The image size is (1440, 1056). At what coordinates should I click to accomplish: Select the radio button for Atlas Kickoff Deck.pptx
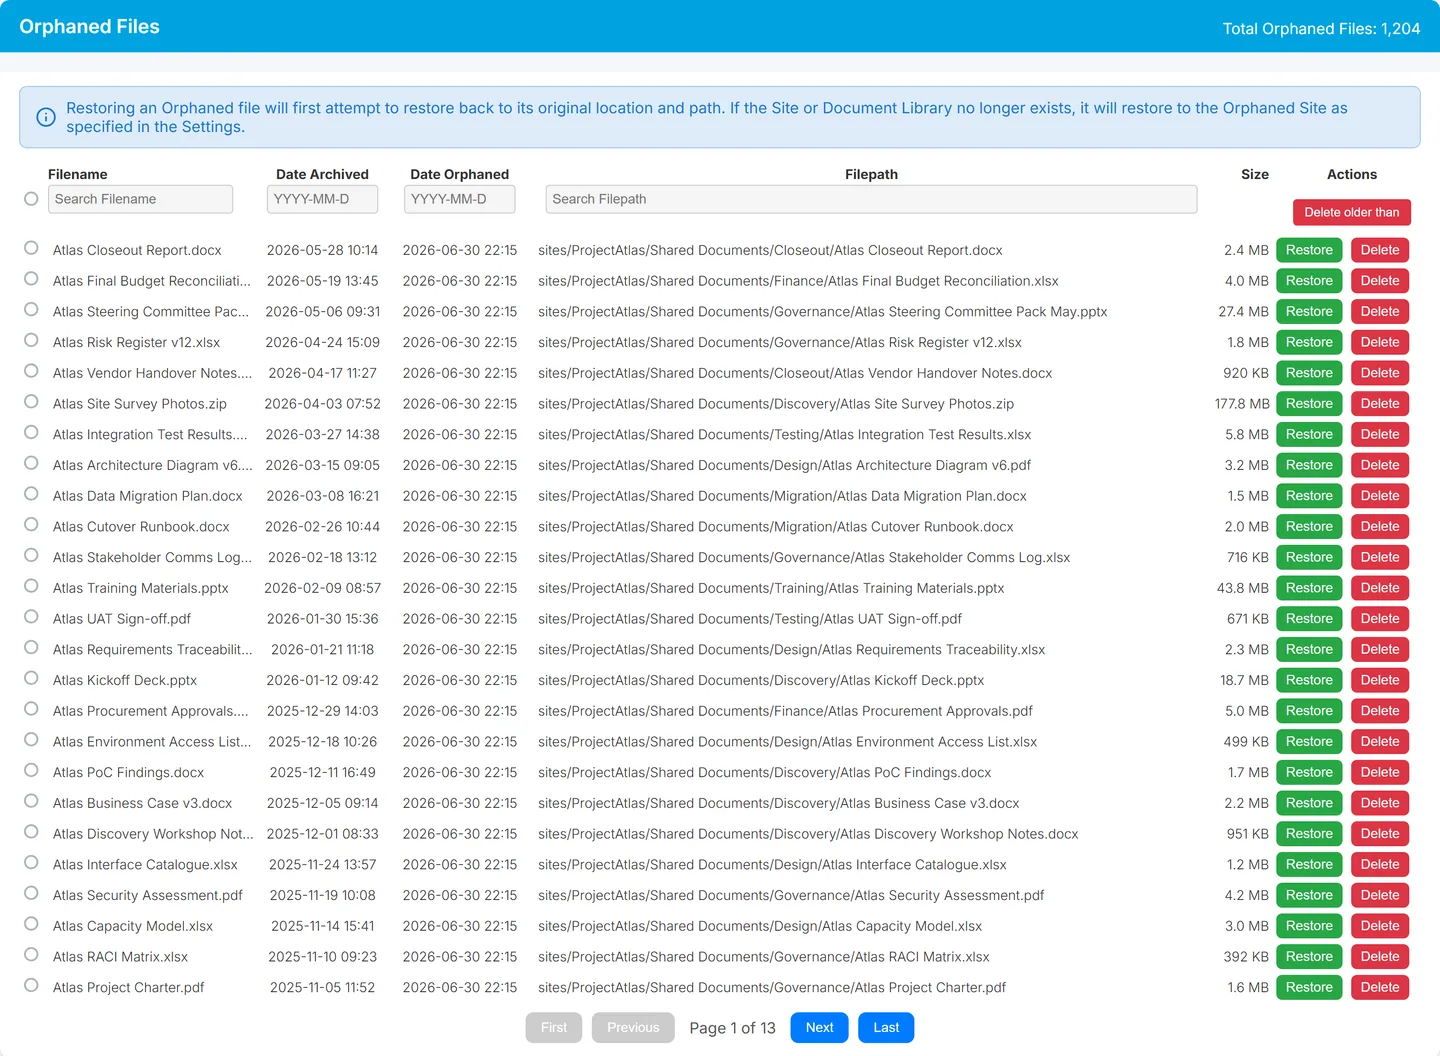(x=31, y=678)
